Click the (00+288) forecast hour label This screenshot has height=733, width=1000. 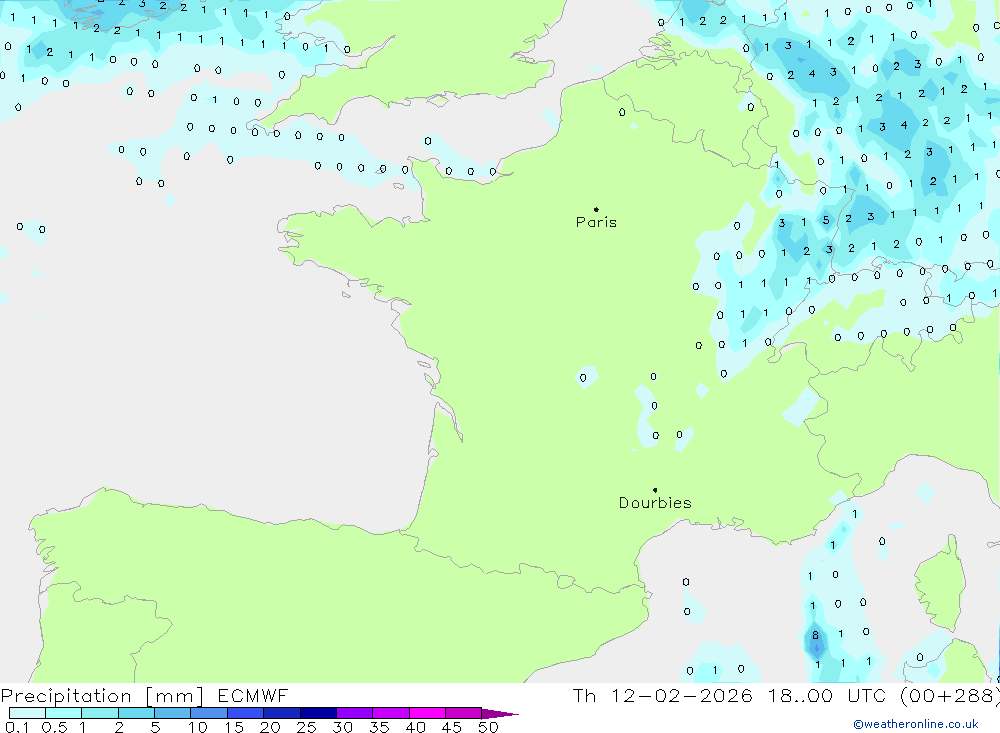point(949,695)
